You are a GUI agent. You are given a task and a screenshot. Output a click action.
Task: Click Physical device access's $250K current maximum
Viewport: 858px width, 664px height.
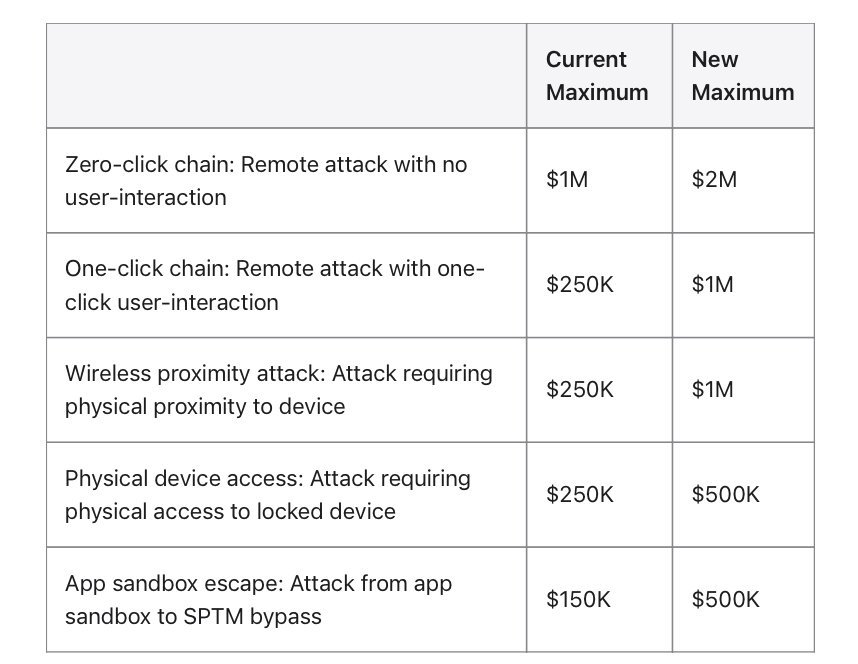[580, 495]
